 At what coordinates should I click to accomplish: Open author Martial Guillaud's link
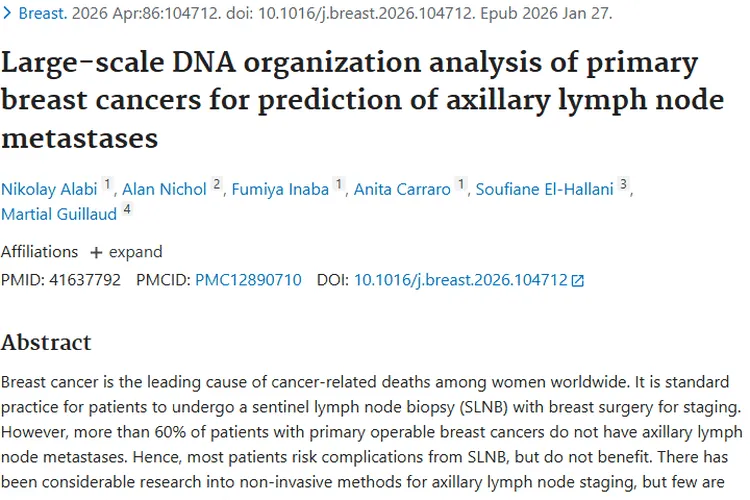coord(59,214)
